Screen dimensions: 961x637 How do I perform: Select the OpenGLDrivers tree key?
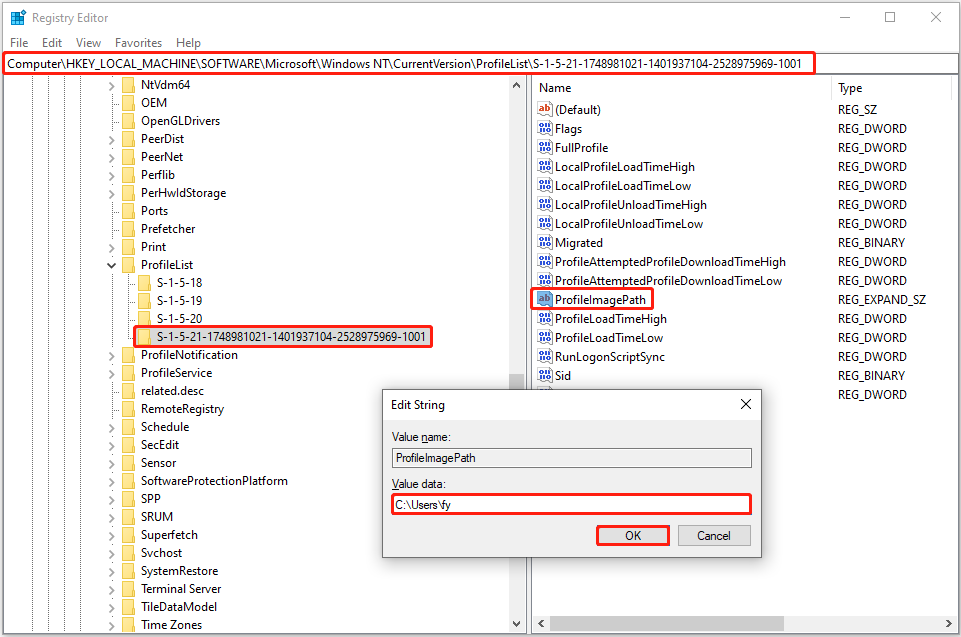coord(180,121)
